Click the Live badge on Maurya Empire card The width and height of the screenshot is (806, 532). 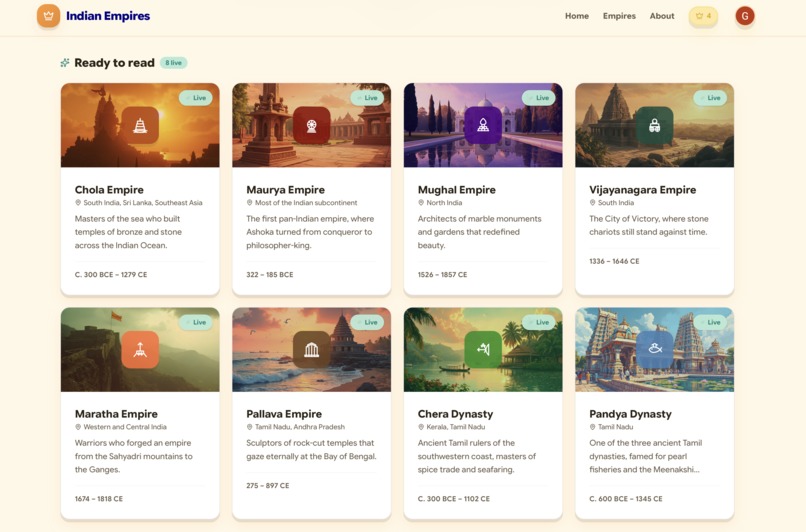(367, 98)
